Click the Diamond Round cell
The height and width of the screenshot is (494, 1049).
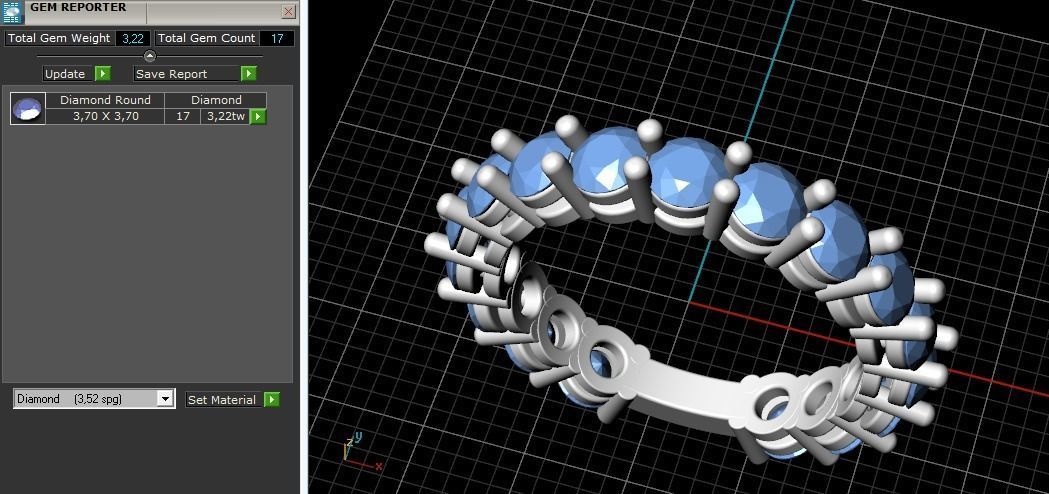(x=105, y=100)
